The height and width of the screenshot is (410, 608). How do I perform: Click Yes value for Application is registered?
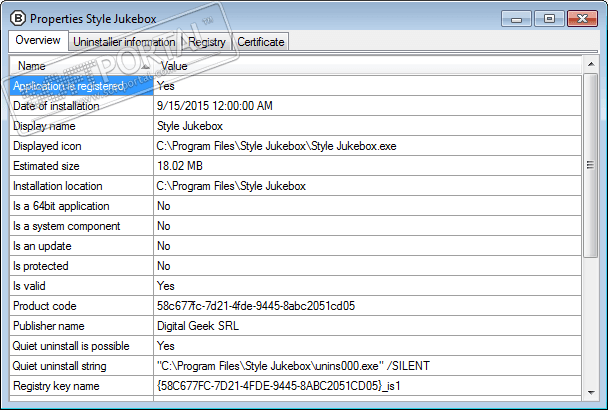pos(166,86)
